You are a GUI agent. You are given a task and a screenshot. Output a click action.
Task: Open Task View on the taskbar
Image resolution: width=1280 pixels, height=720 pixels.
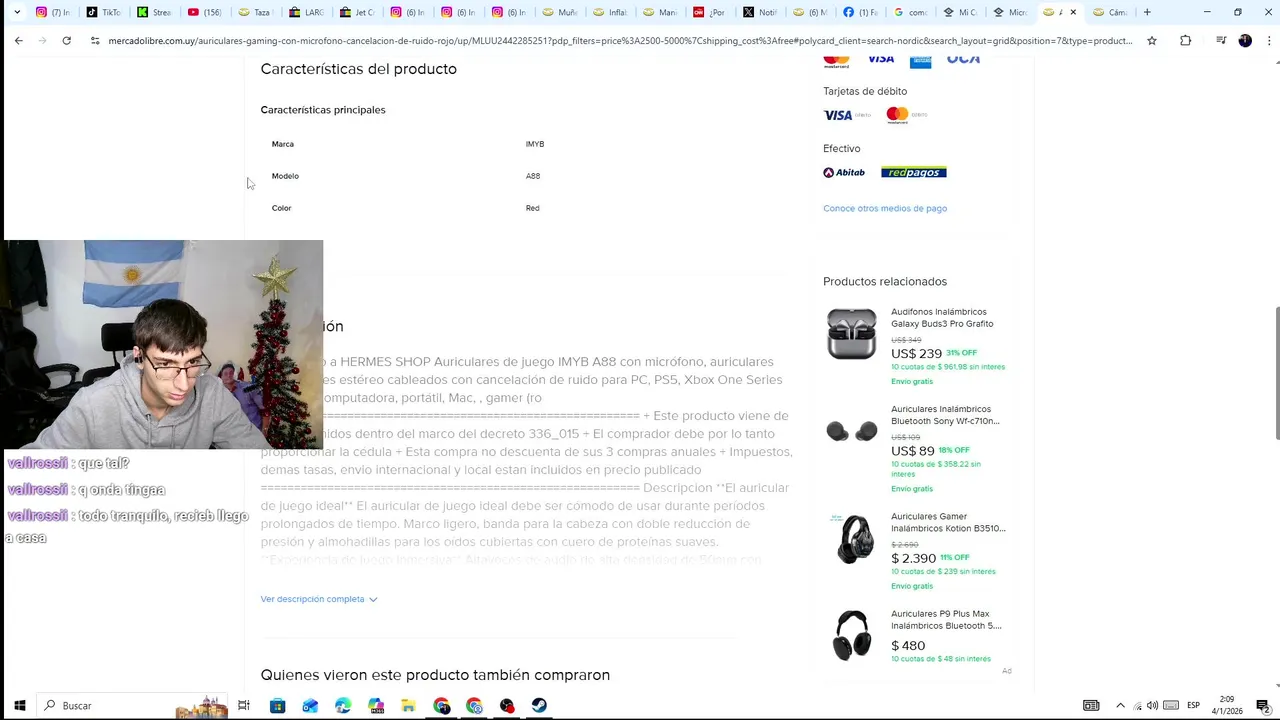[243, 705]
